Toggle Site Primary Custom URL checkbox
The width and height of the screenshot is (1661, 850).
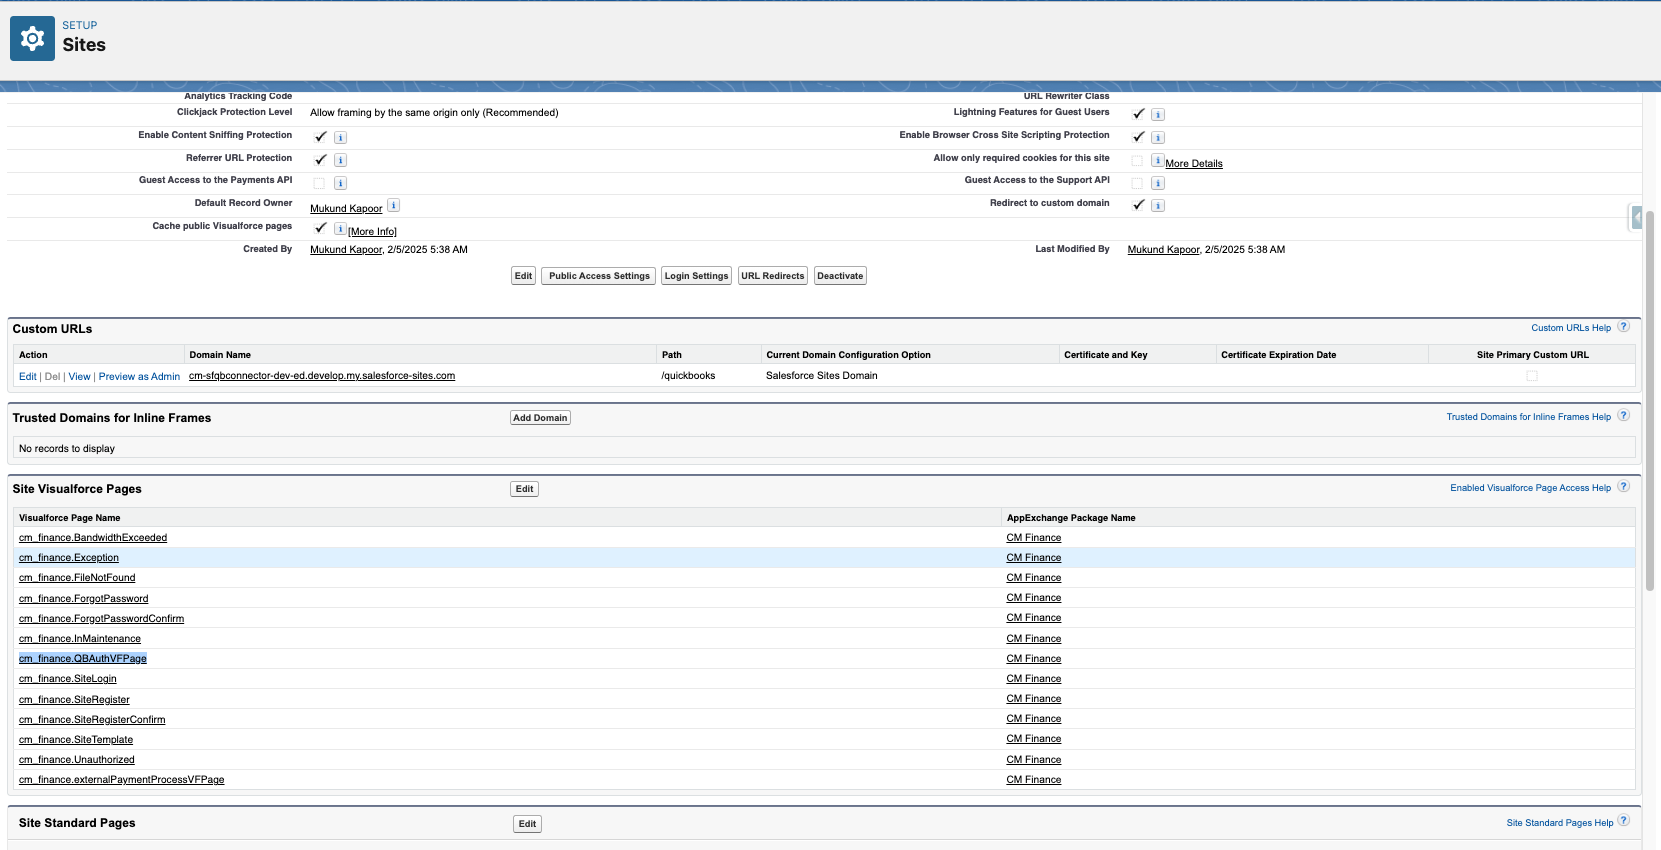(1532, 376)
